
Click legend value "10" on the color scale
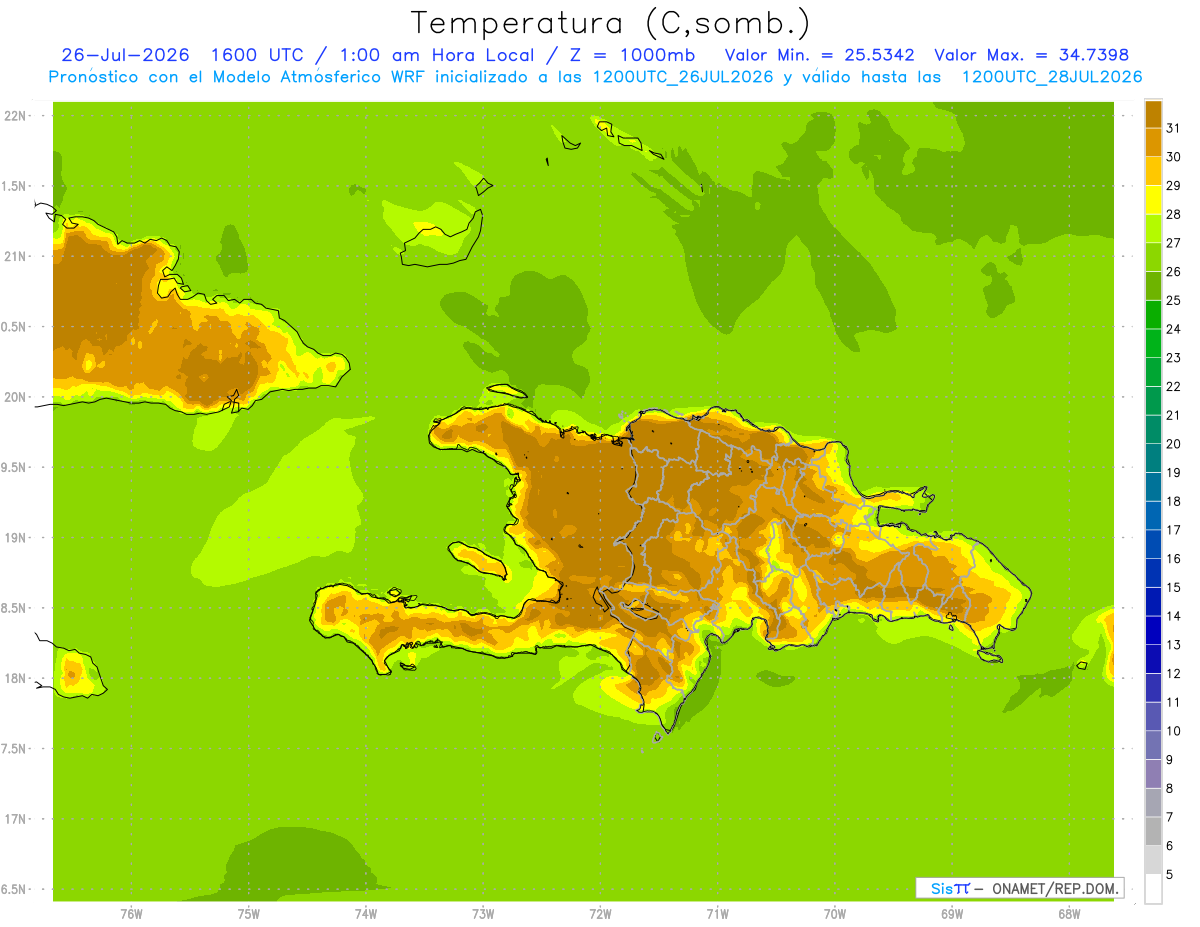click(x=1174, y=731)
